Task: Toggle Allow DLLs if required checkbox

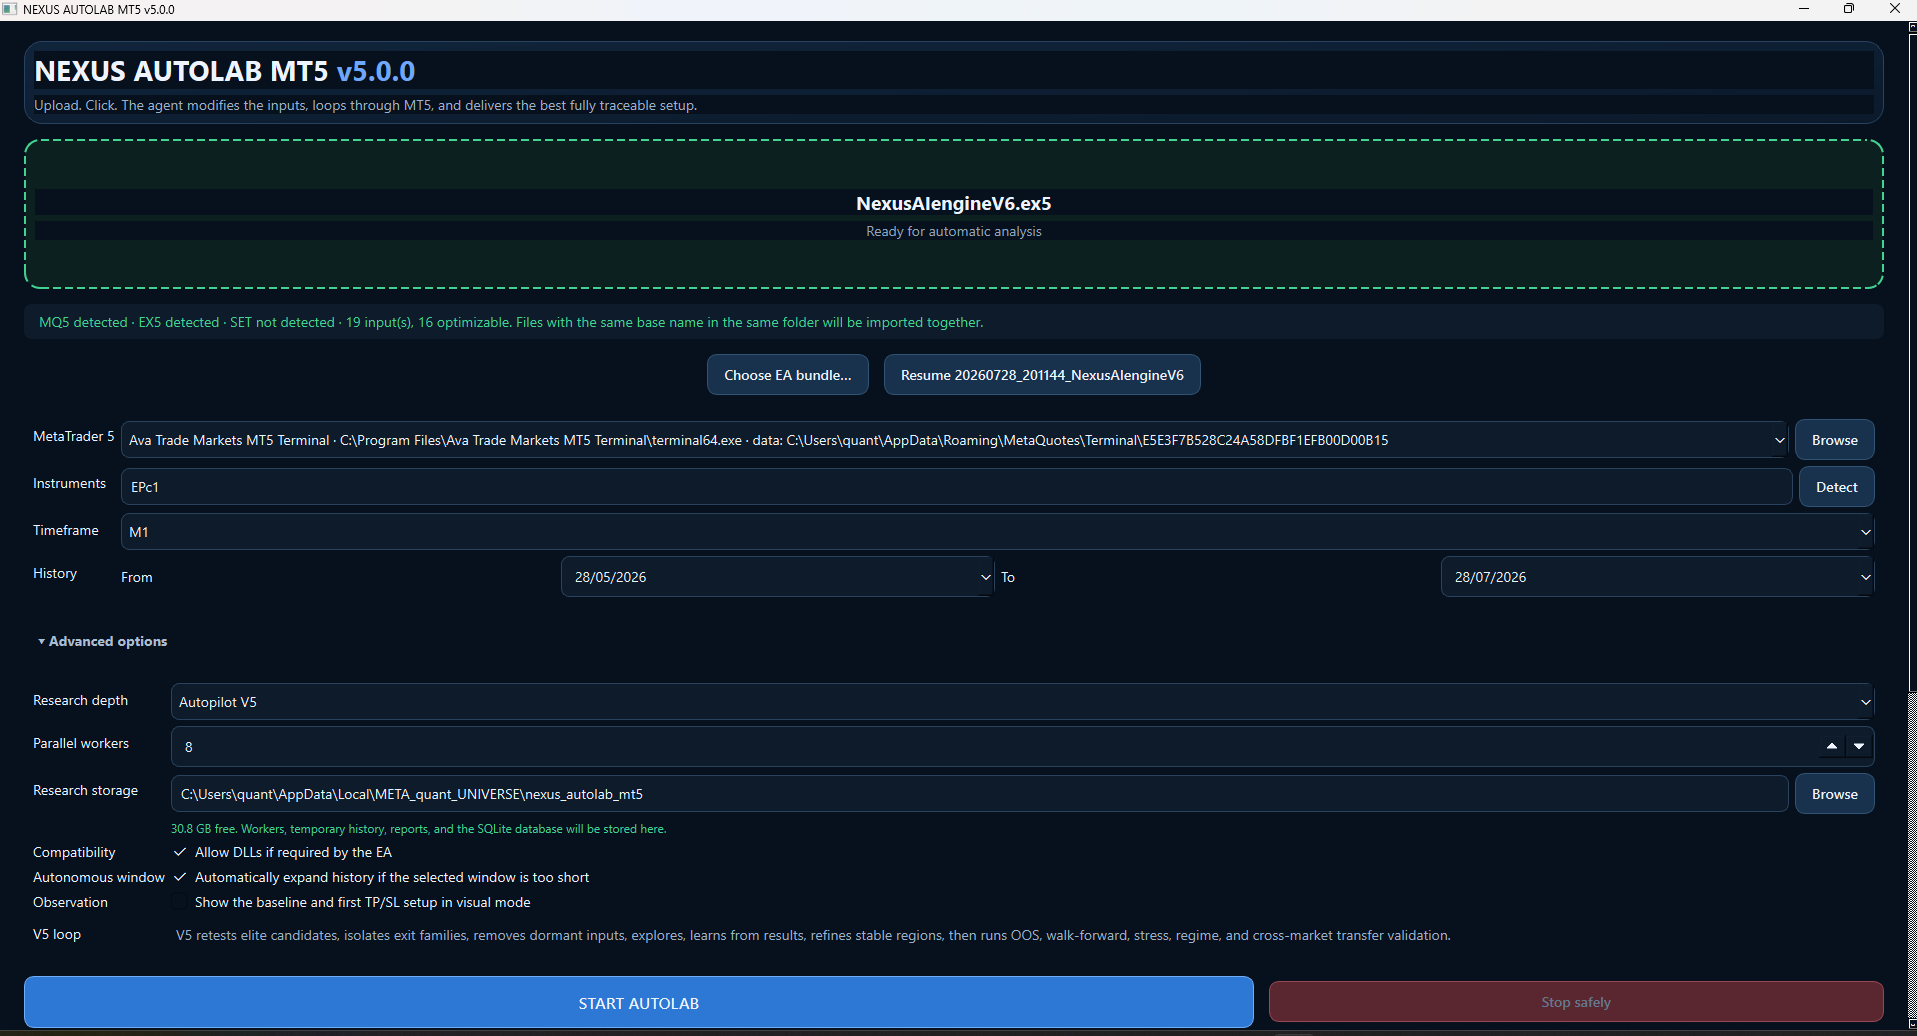Action: tap(180, 852)
